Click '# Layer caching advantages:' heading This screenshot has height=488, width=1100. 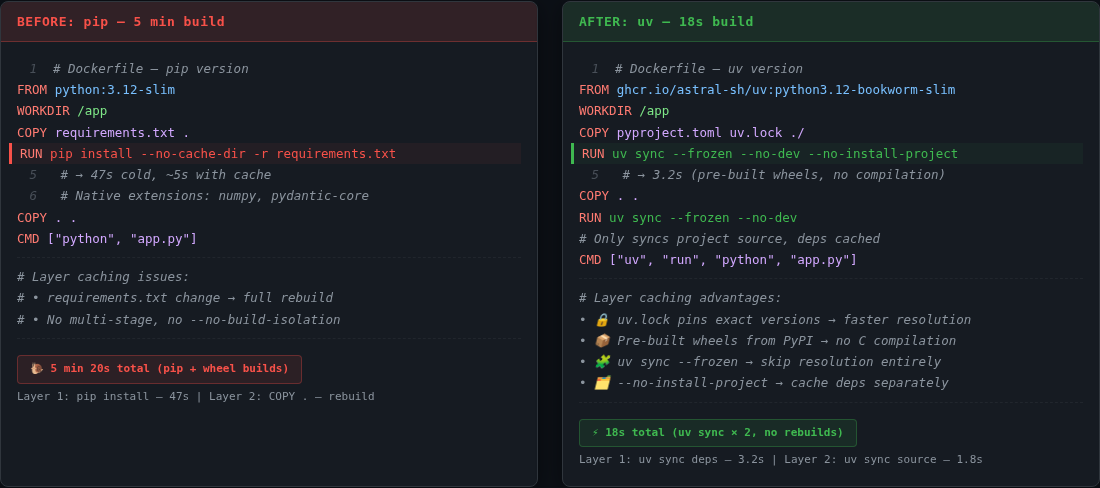[680, 298]
